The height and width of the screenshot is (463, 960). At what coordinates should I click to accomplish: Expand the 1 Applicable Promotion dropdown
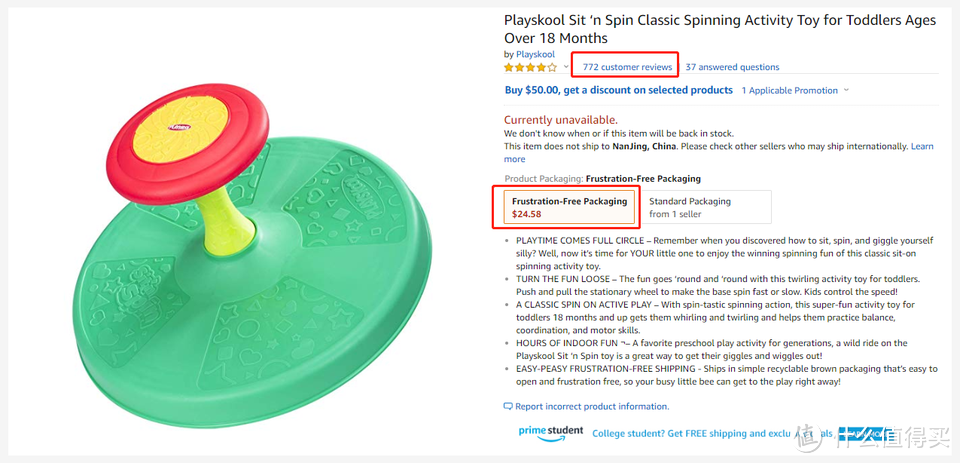(795, 91)
